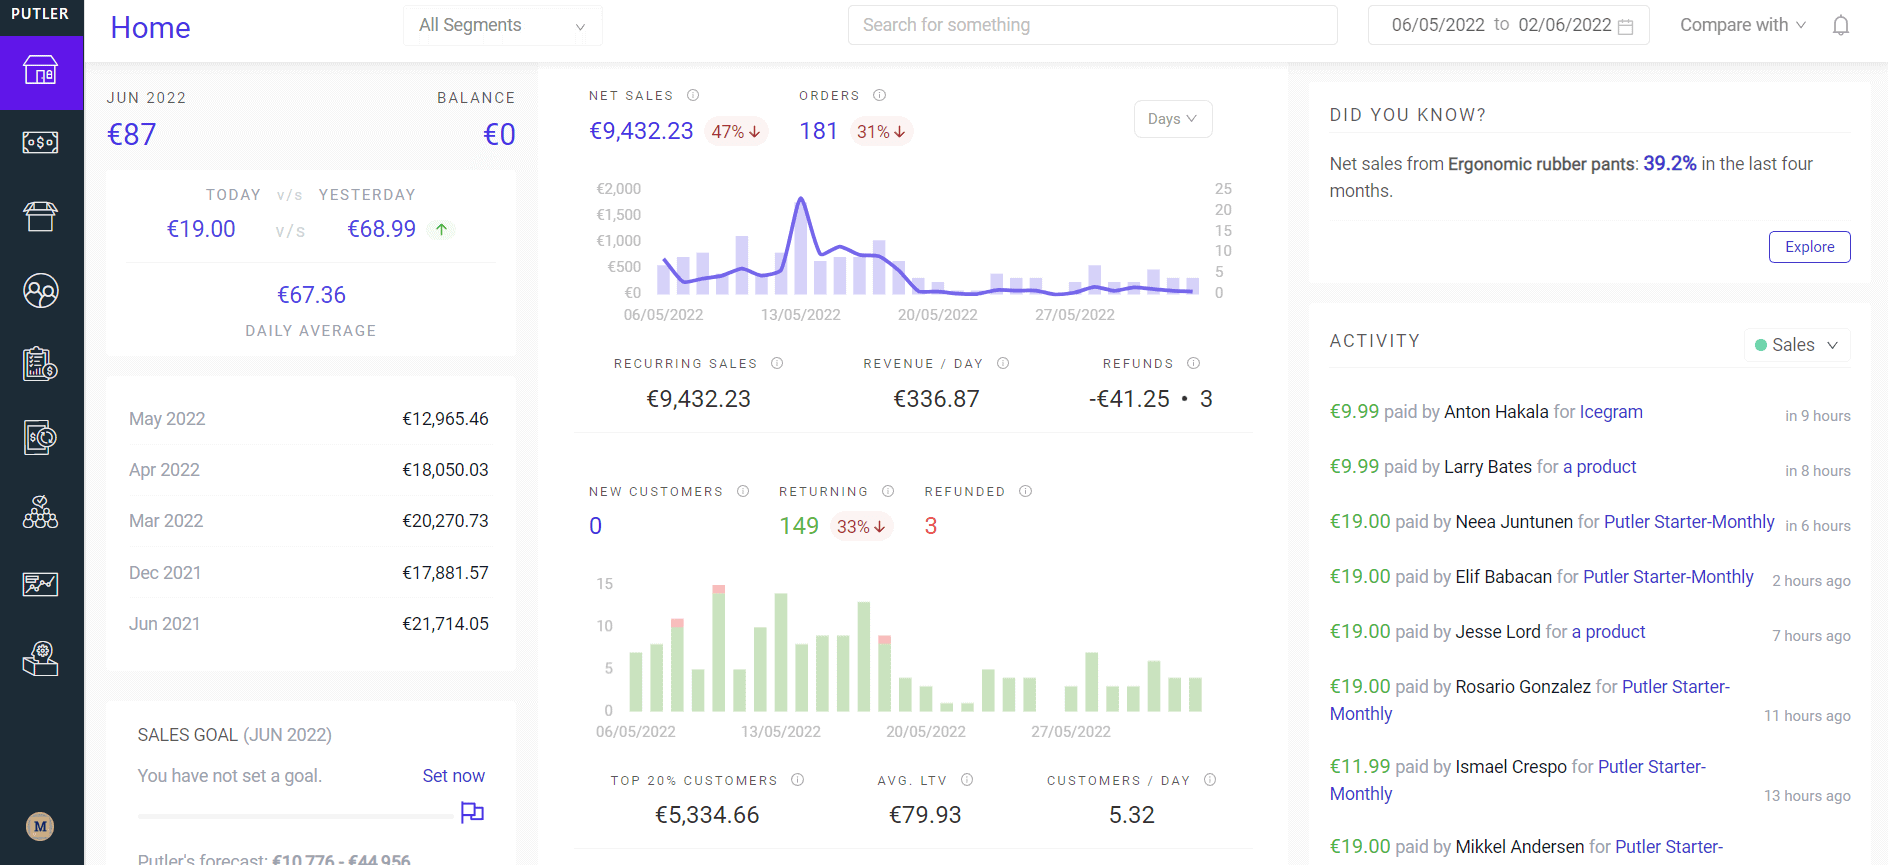The width and height of the screenshot is (1888, 865).
Task: Expand the Sales activity filter dropdown
Action: click(x=1797, y=345)
